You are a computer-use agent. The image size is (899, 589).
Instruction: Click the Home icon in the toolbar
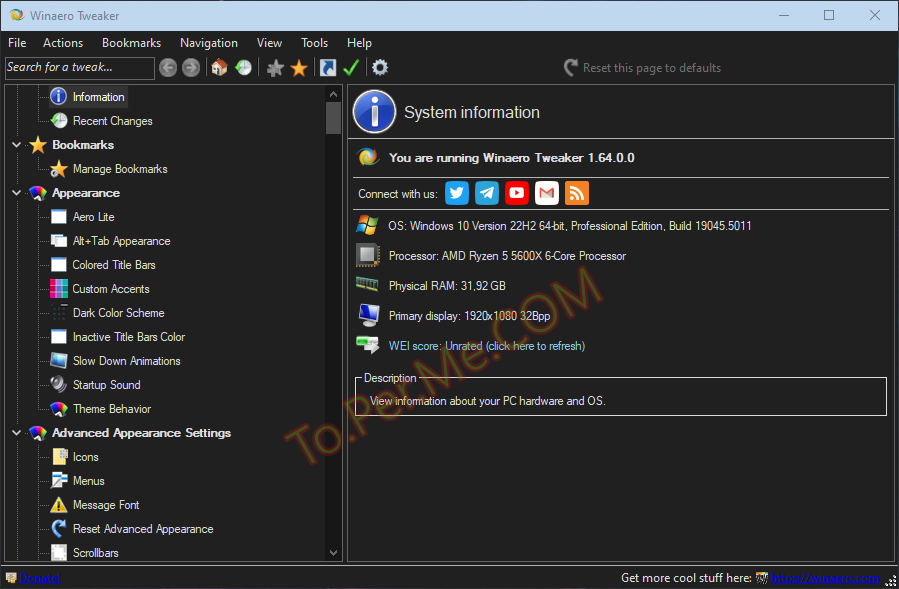click(x=219, y=68)
